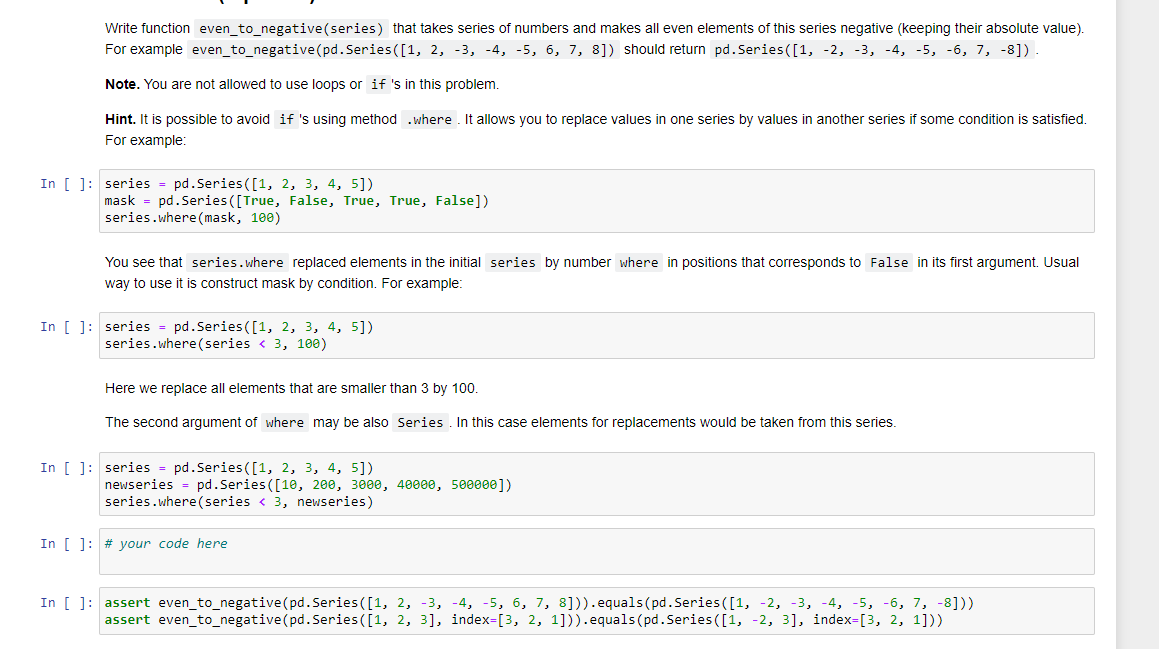Click the inline code even_to_negative(series) in the description
The image size is (1159, 649).
pos(290,28)
